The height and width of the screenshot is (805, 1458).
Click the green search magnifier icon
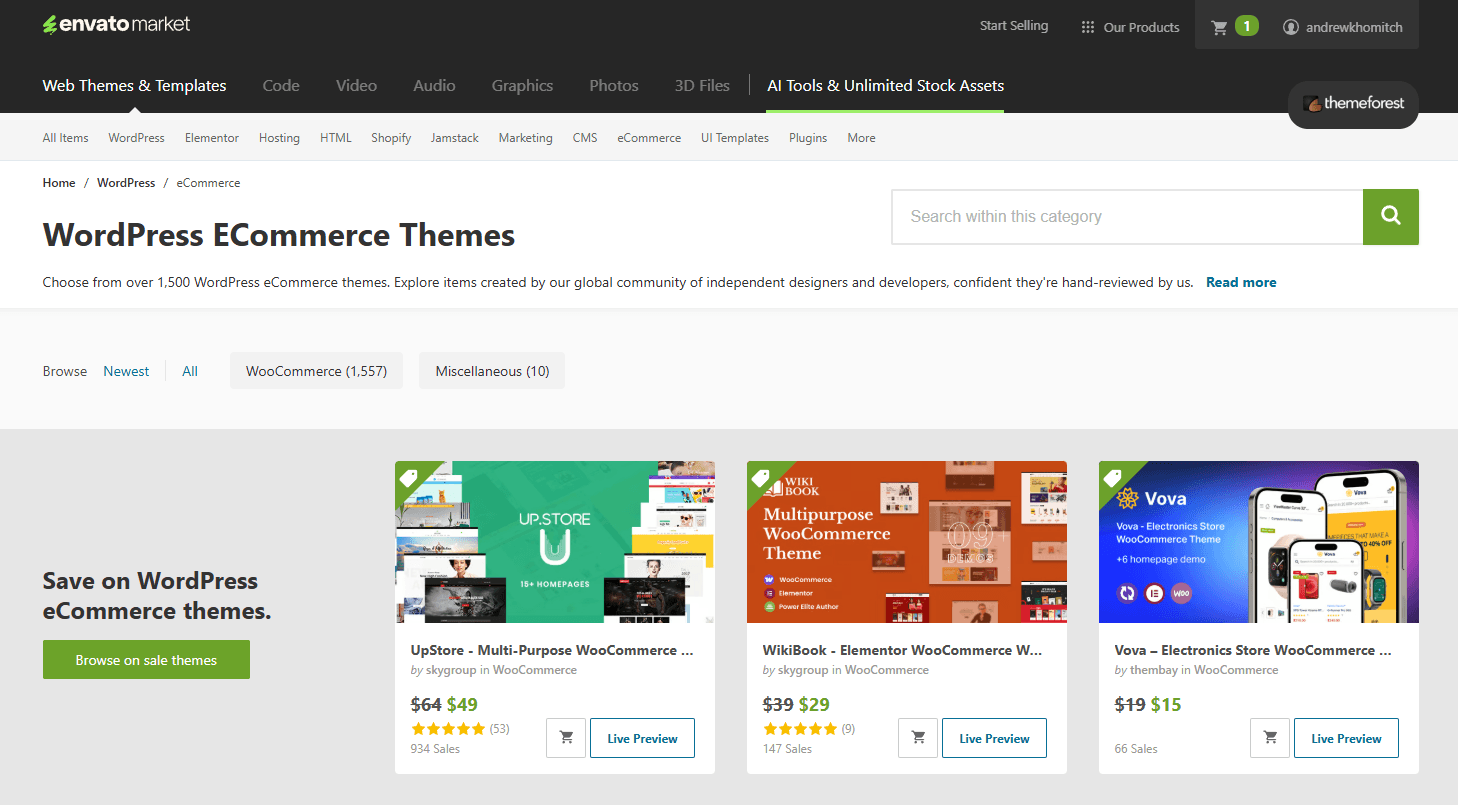click(x=1390, y=216)
